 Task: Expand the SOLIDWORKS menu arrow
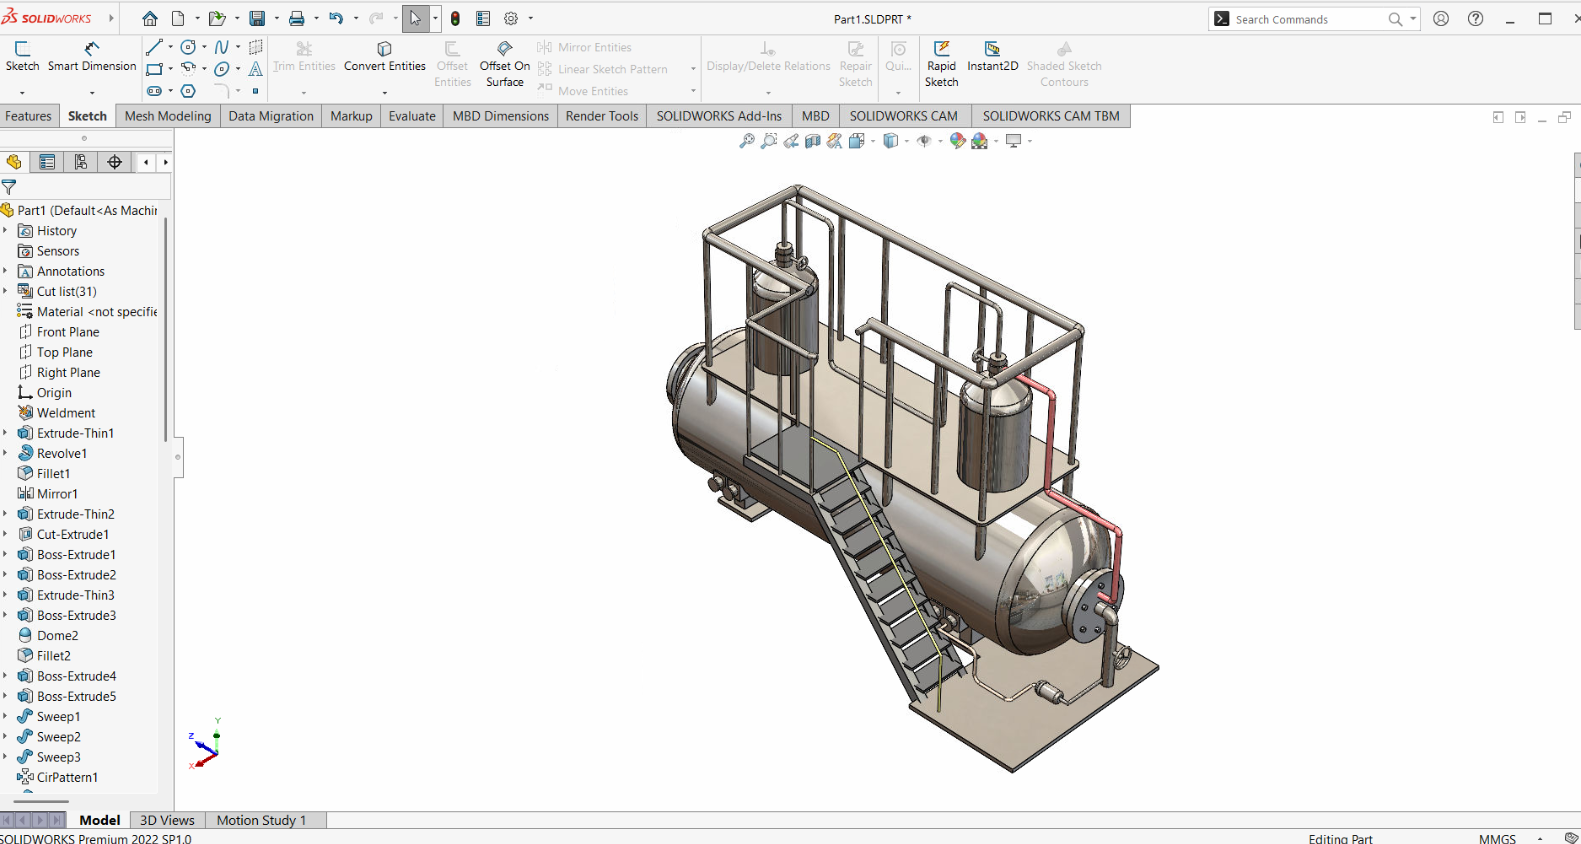point(111,19)
